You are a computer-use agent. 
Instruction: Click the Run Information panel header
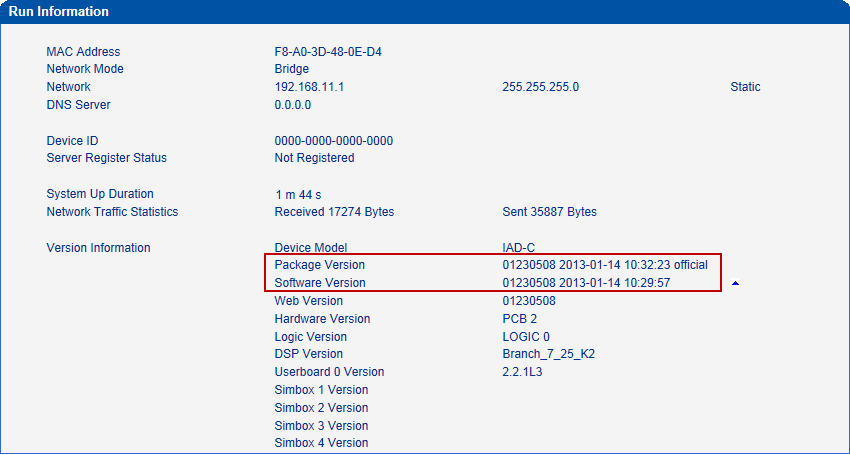(x=60, y=12)
